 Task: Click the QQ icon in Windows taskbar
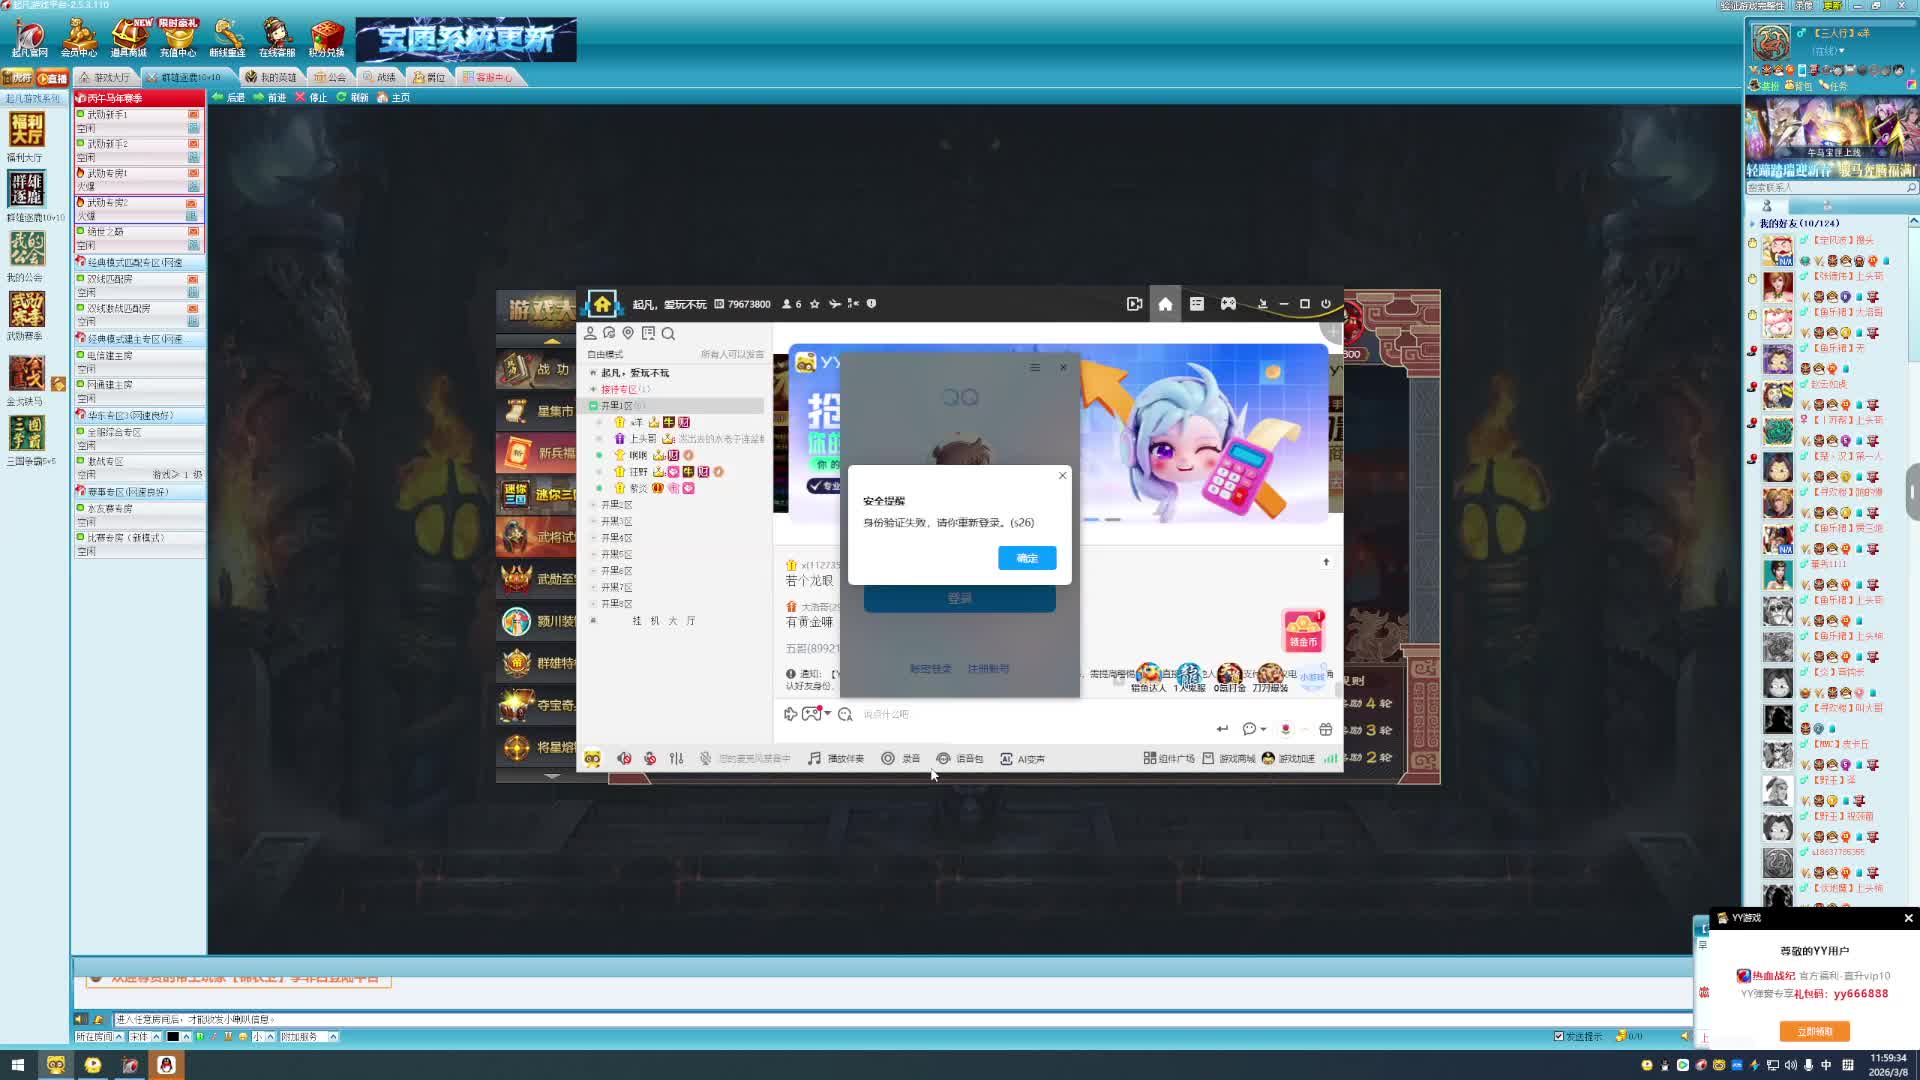tap(166, 1065)
